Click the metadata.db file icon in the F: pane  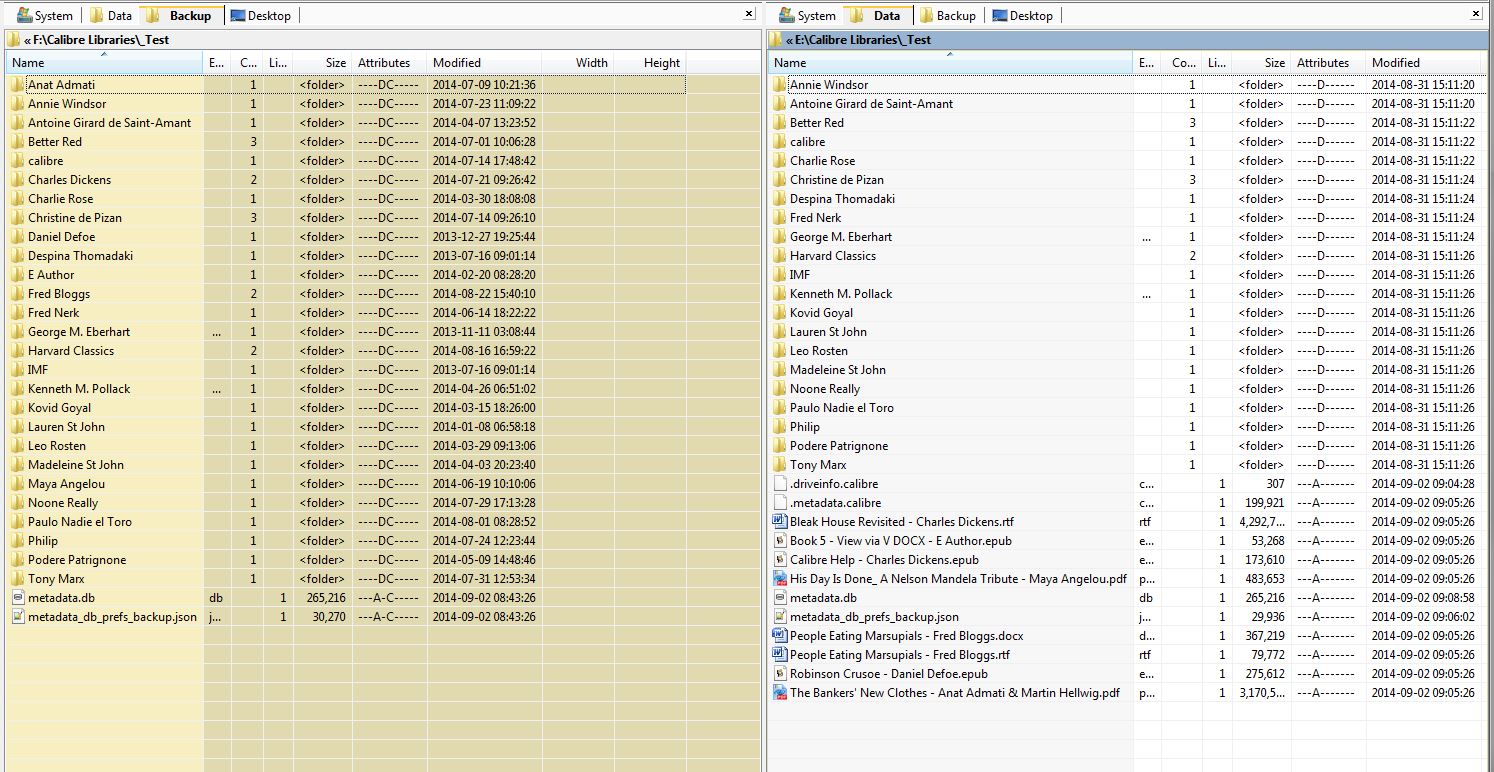[x=17, y=598]
